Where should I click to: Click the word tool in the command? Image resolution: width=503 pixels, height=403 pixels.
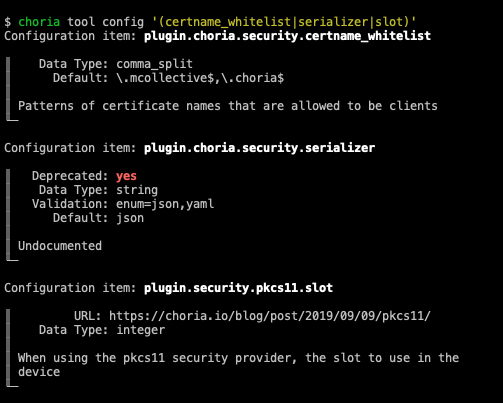(x=81, y=22)
